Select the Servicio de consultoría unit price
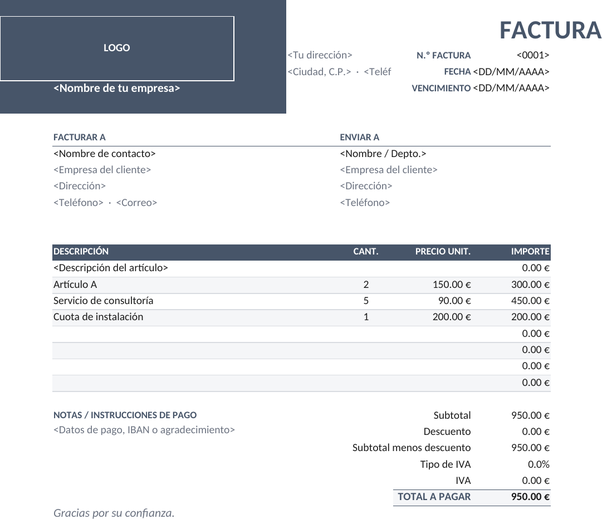 (x=454, y=301)
